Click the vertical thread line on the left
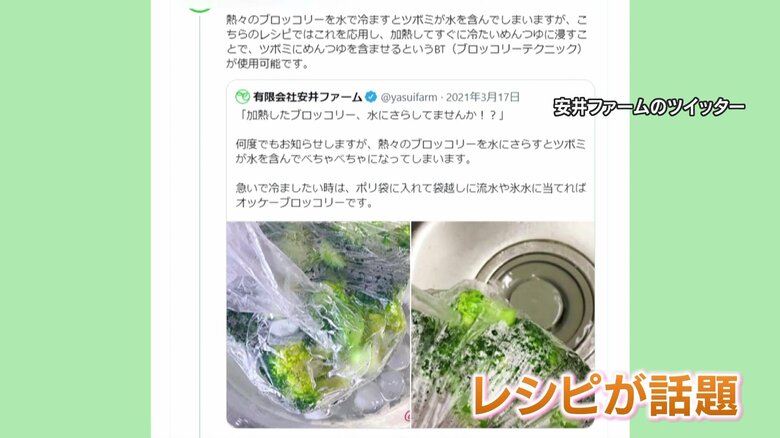 [x=200, y=224]
